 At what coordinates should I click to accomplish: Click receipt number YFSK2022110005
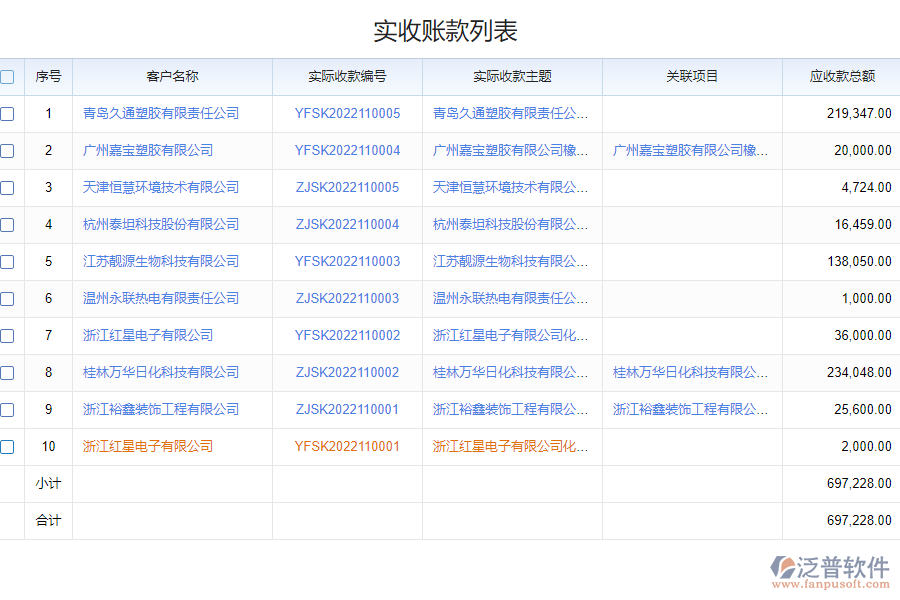click(x=346, y=113)
